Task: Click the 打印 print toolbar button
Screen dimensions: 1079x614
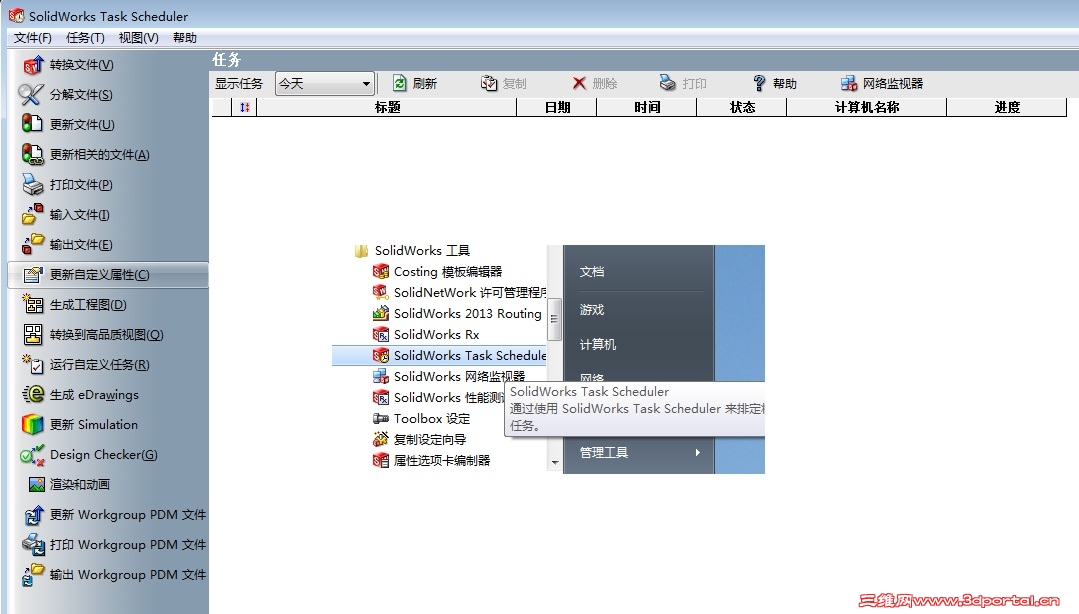Action: (683, 83)
